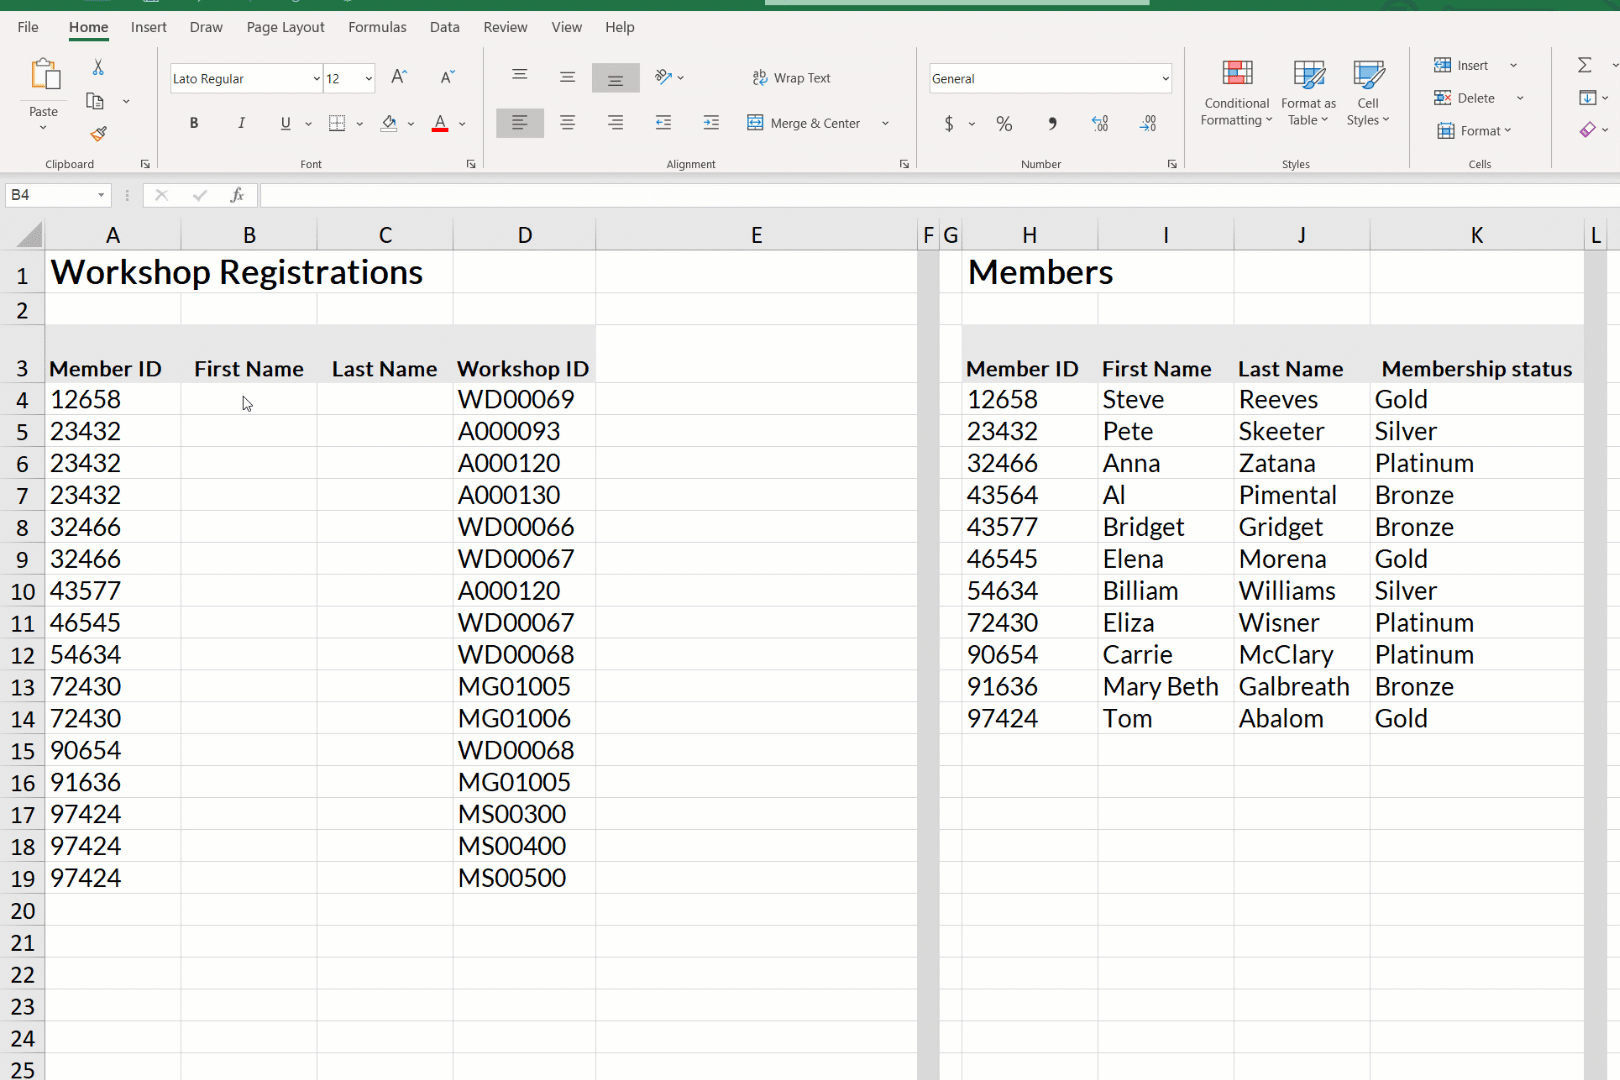
Task: Apply percent style formatting
Action: (1004, 123)
